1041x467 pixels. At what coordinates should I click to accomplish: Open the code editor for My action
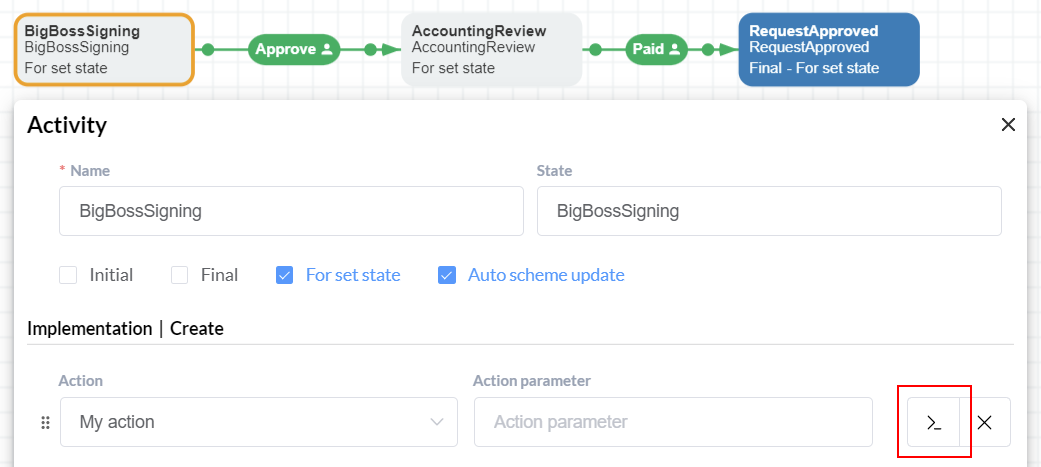[x=933, y=422]
